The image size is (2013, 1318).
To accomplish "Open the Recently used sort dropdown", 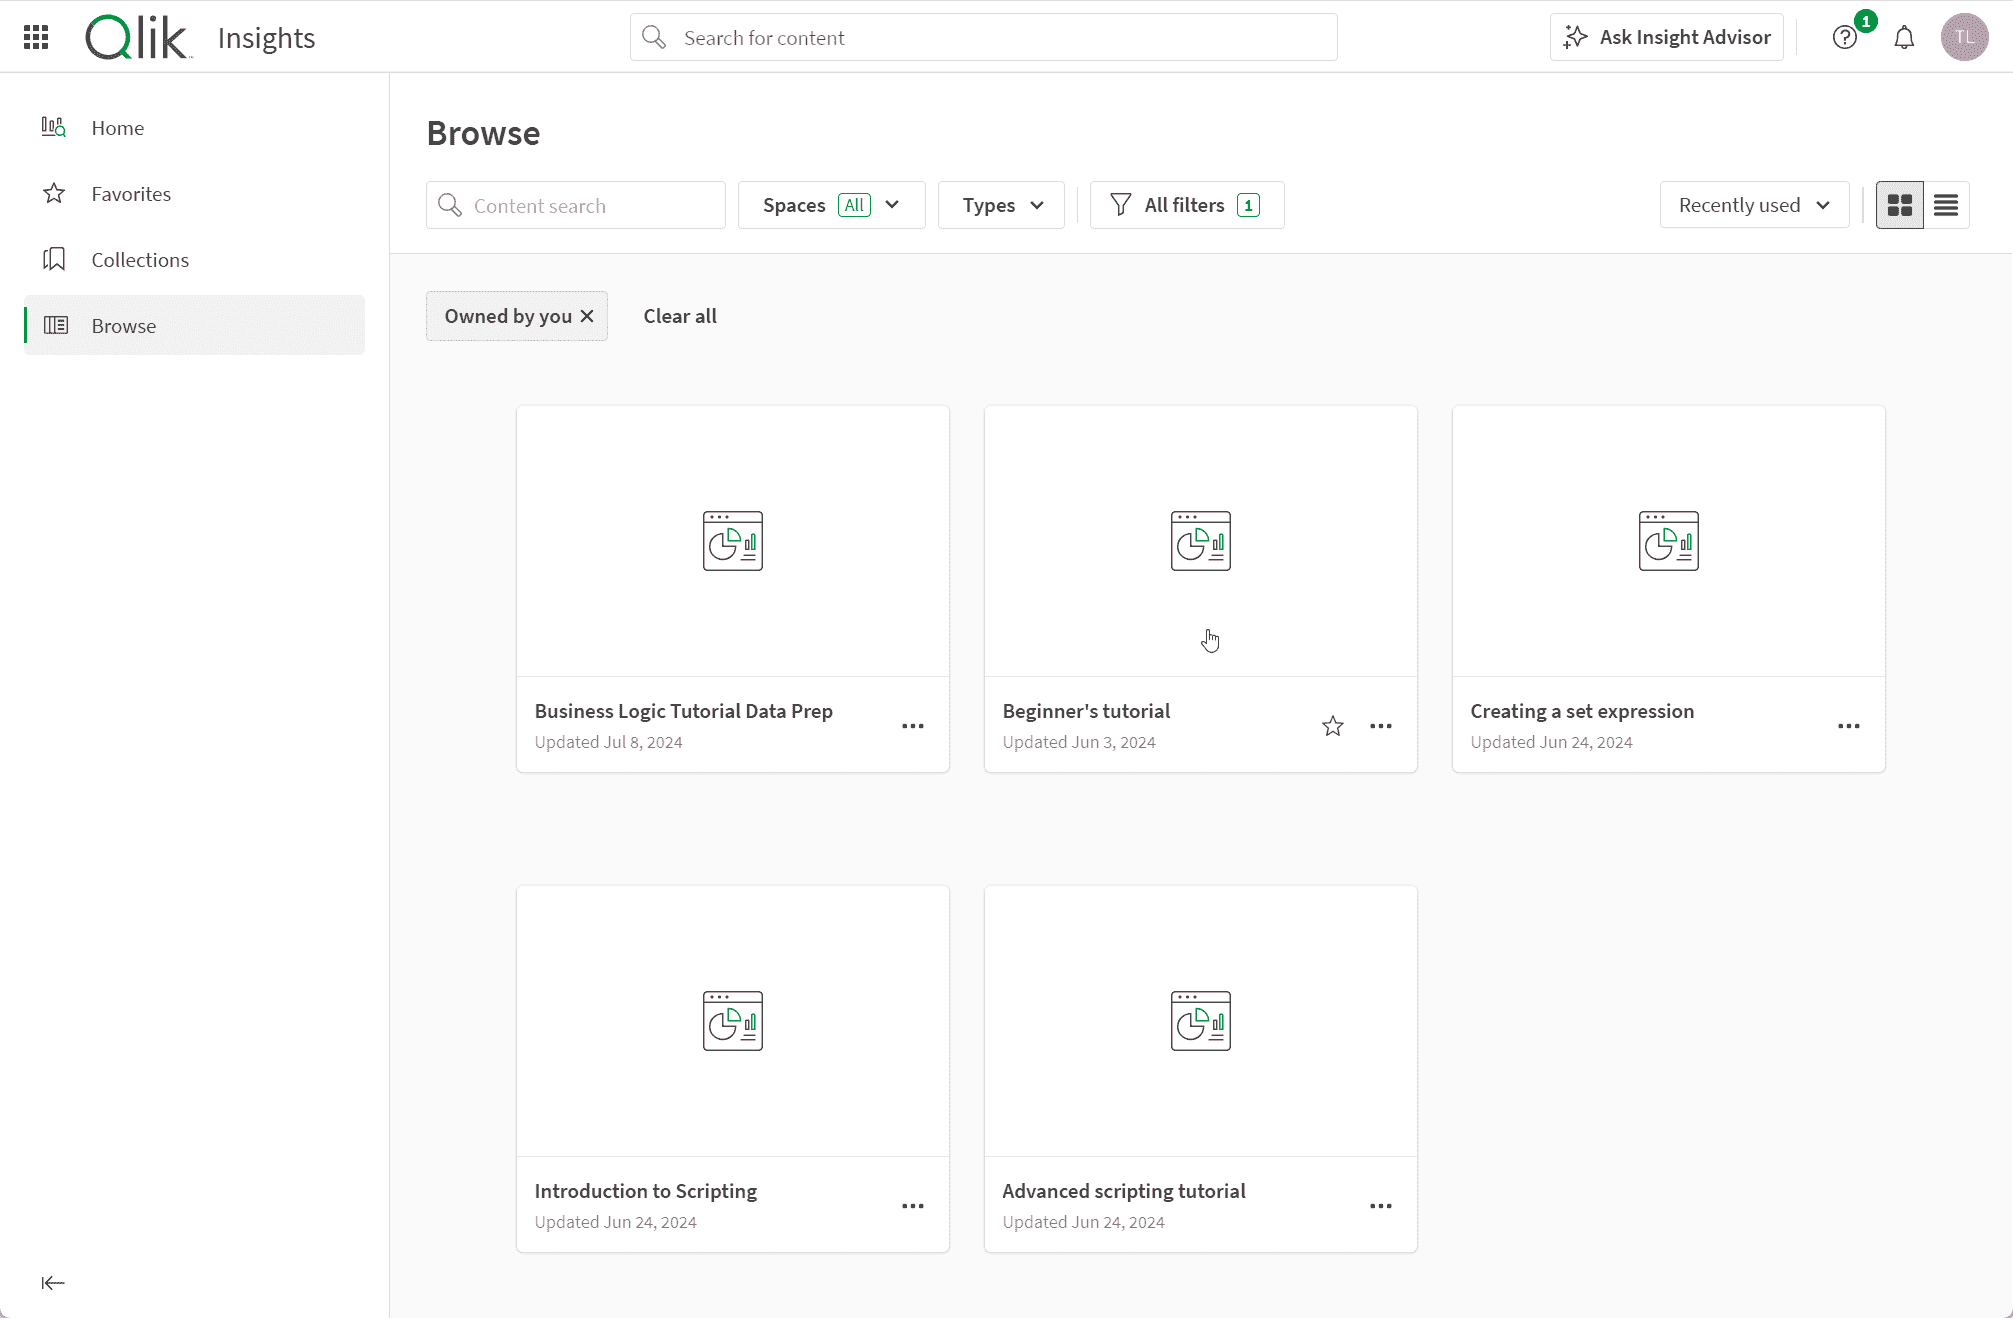I will (x=1754, y=205).
